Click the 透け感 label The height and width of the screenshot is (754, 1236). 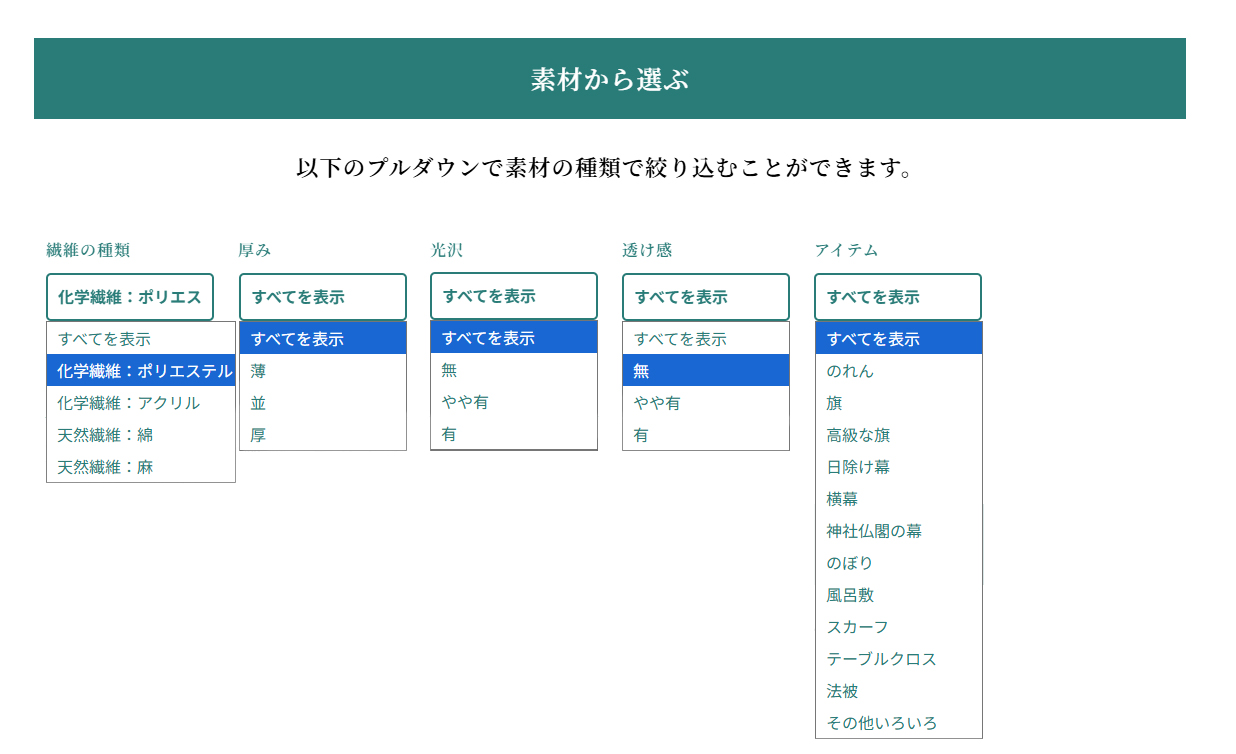pos(648,250)
